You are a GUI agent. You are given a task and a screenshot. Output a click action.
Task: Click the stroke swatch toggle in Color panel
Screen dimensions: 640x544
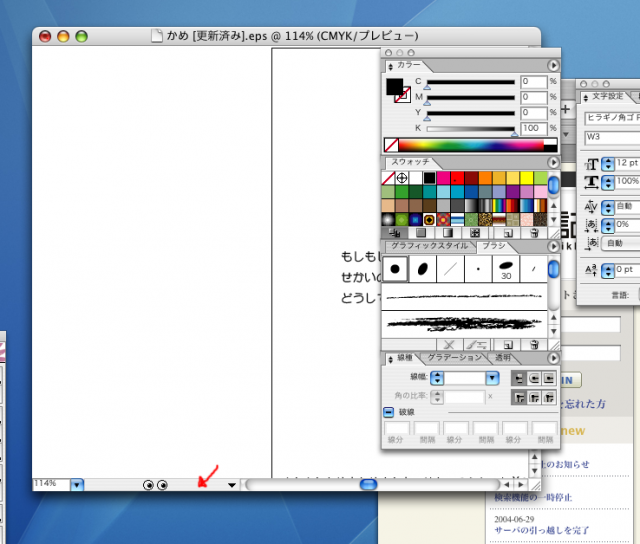click(x=402, y=95)
